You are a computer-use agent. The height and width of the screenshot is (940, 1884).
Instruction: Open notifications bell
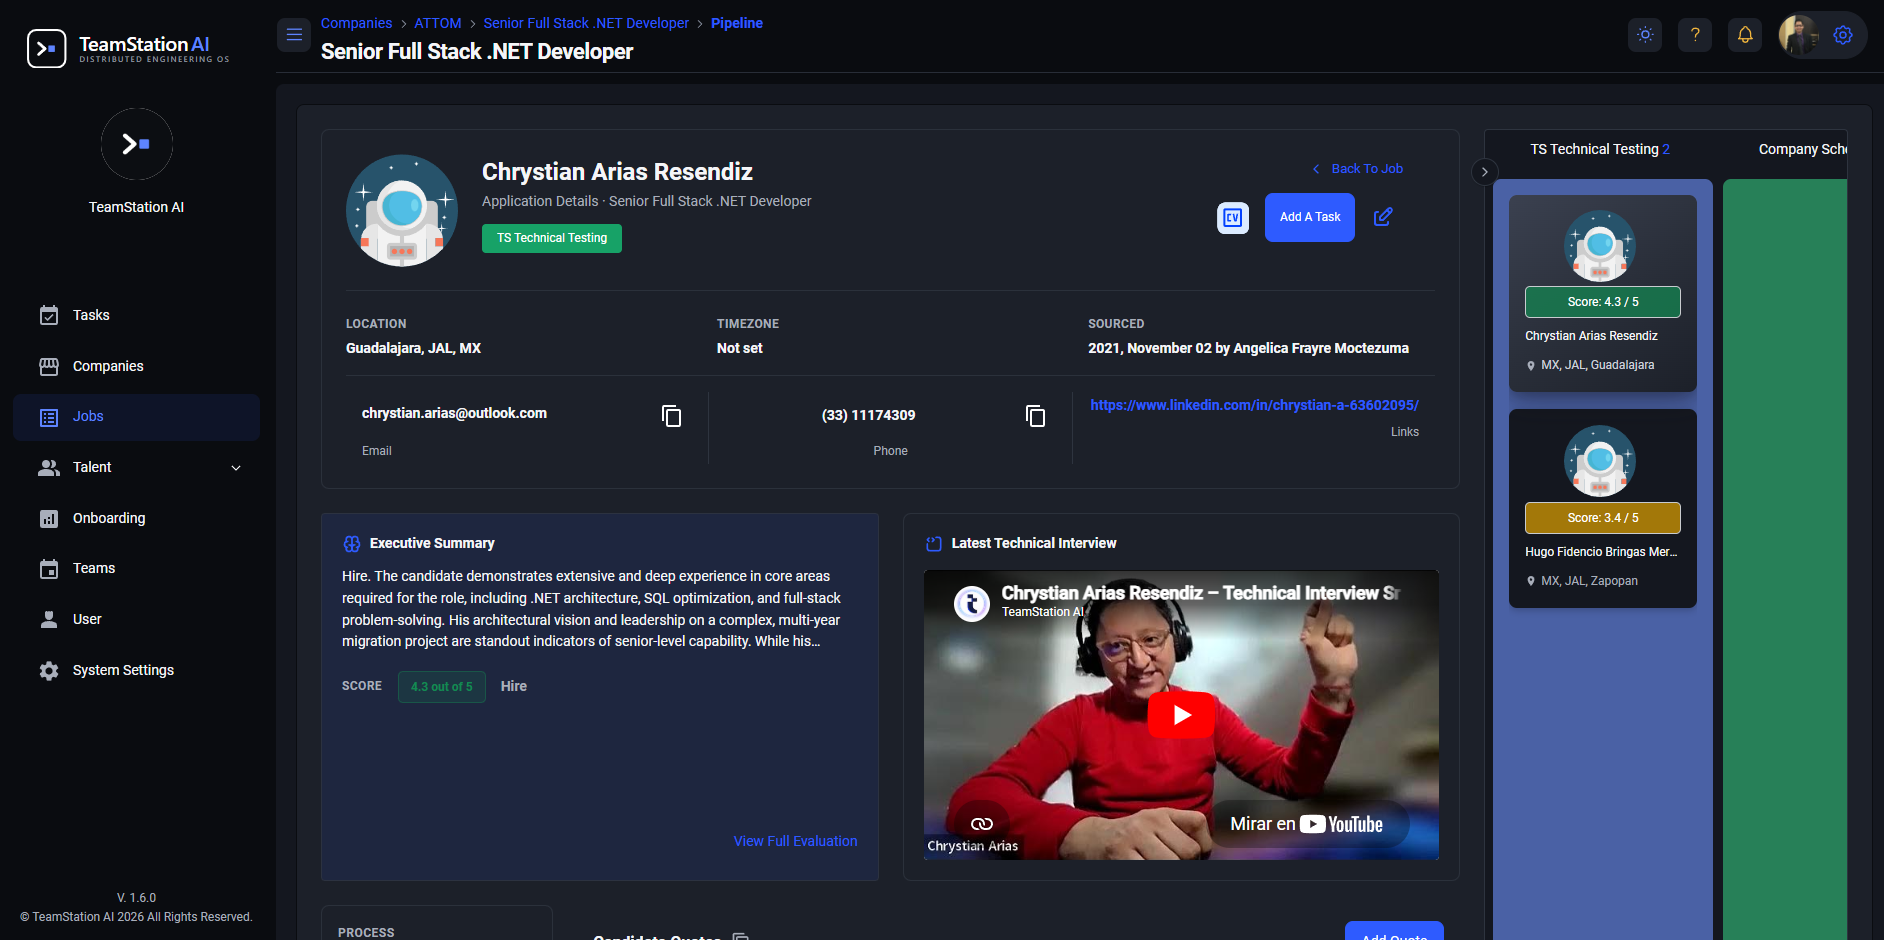coord(1745,35)
